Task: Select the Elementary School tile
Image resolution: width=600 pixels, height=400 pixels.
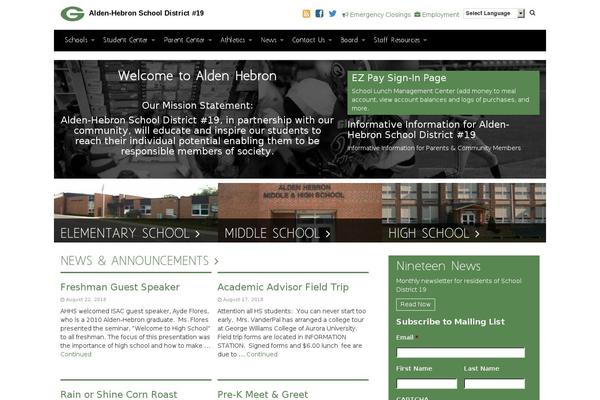Action: click(x=136, y=212)
